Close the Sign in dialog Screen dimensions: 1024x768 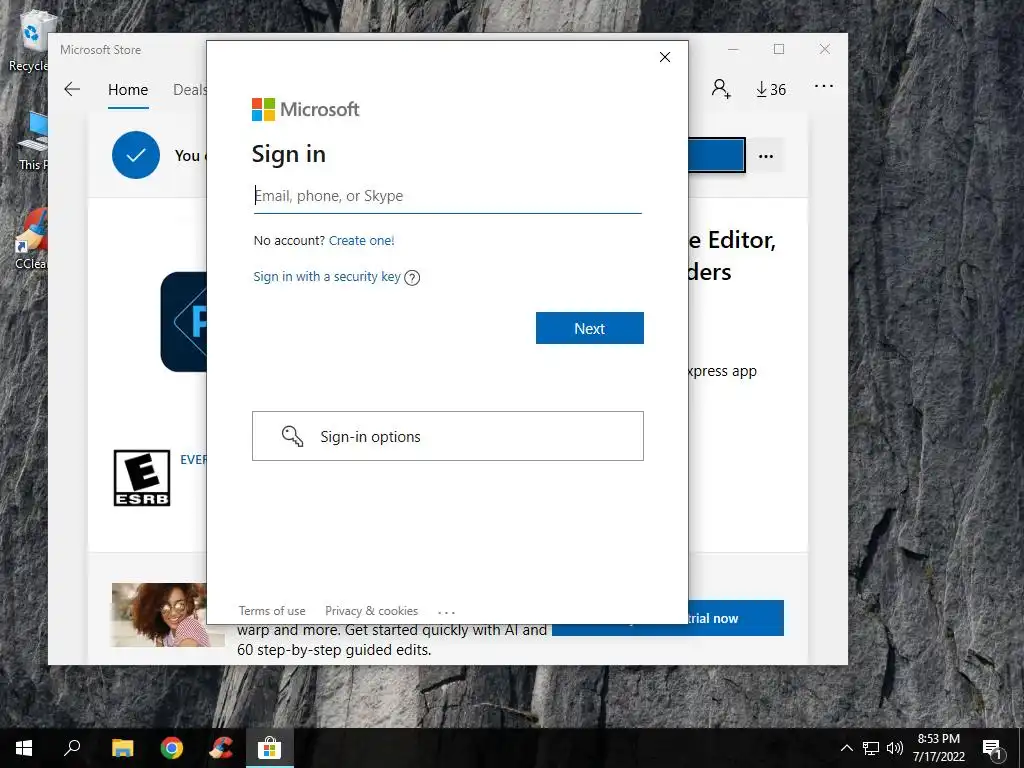[665, 57]
